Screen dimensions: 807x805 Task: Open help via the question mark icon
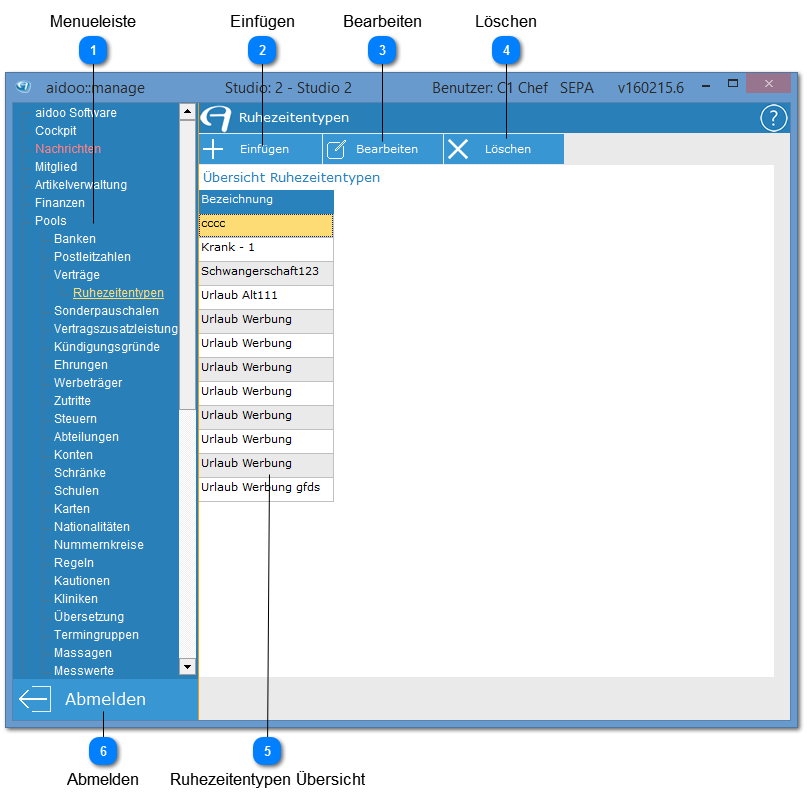(773, 118)
